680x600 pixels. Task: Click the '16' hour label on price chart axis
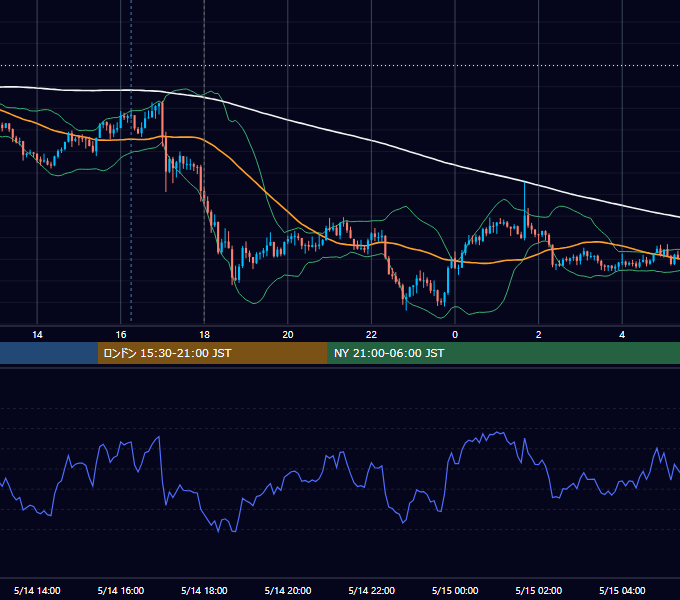pyautogui.click(x=121, y=335)
